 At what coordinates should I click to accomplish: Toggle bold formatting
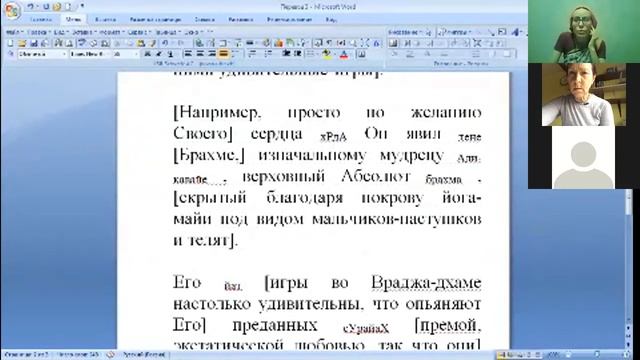click(147, 54)
